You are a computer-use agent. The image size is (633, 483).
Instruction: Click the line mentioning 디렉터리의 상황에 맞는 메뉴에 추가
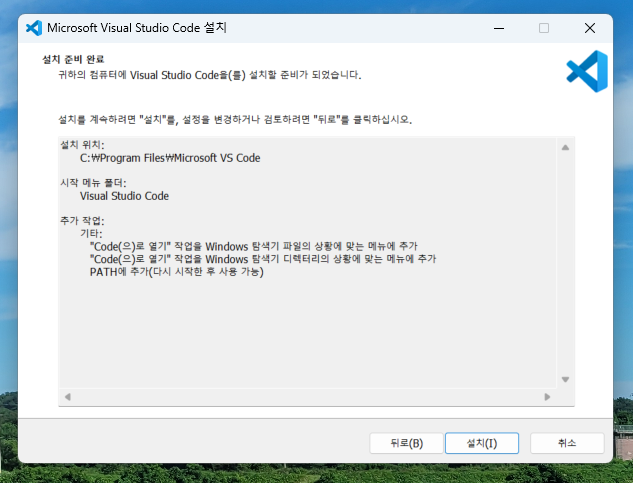263,259
